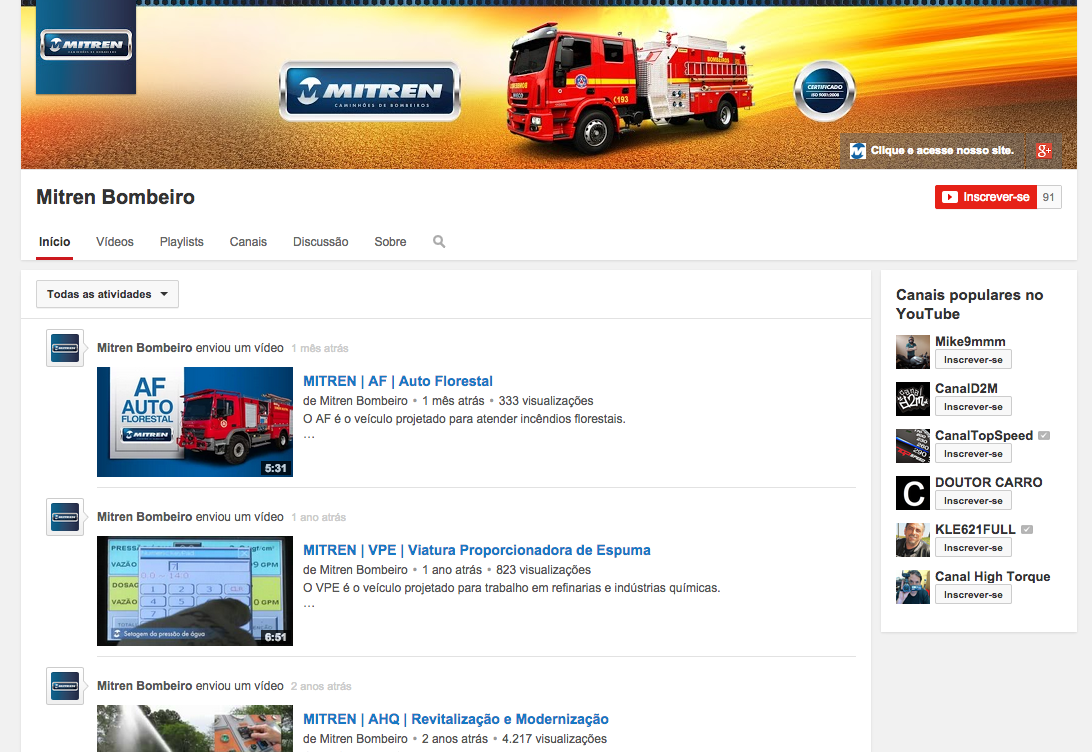This screenshot has width=1092, height=752.
Task: Click uploader avatar beside AHQ video post
Action: click(65, 686)
